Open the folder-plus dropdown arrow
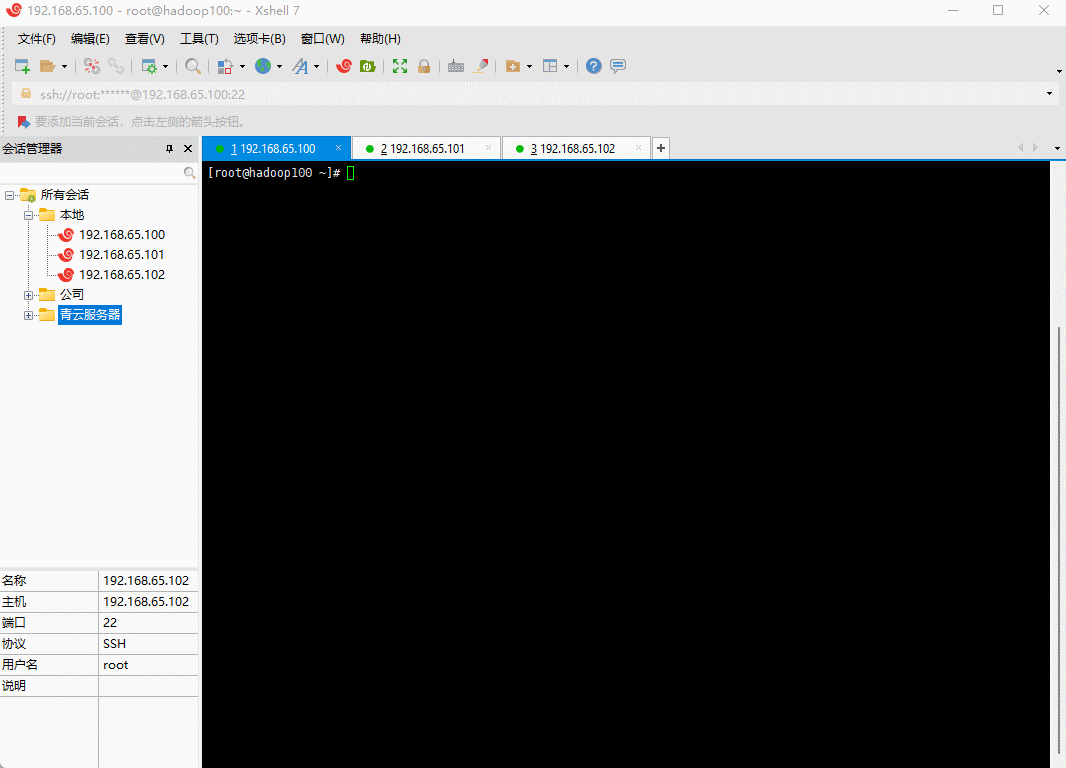Image resolution: width=1066 pixels, height=768 pixels. point(530,67)
